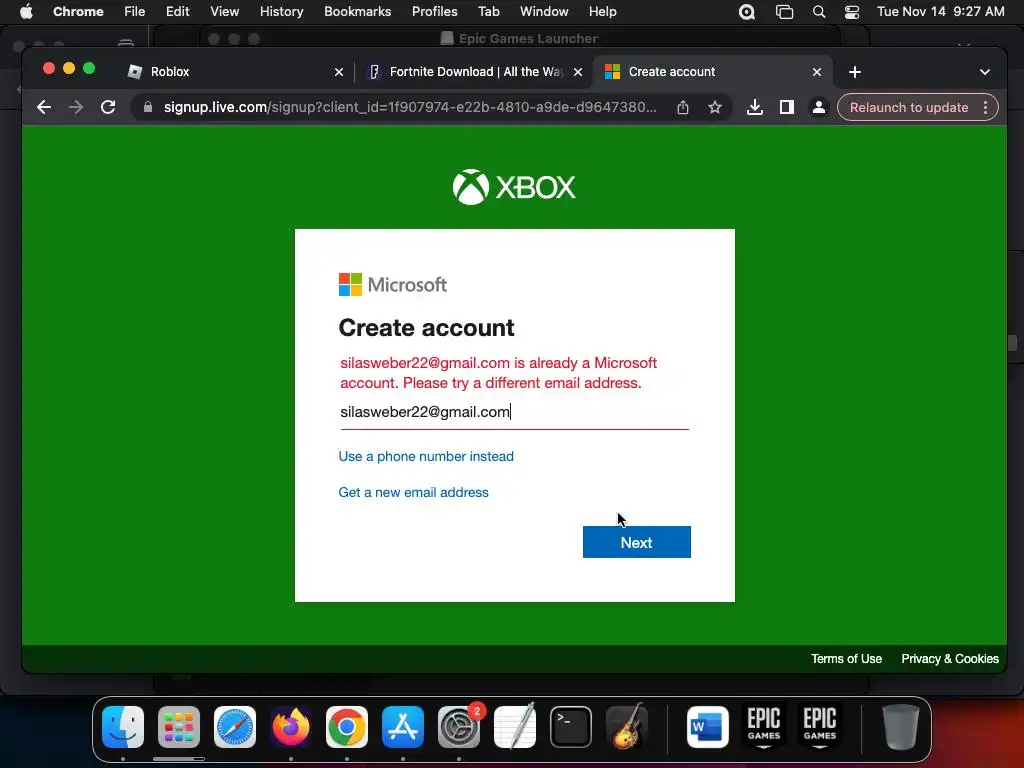Screen dimensions: 1024x768
Task: Click Relaunch to update
Action: [909, 107]
